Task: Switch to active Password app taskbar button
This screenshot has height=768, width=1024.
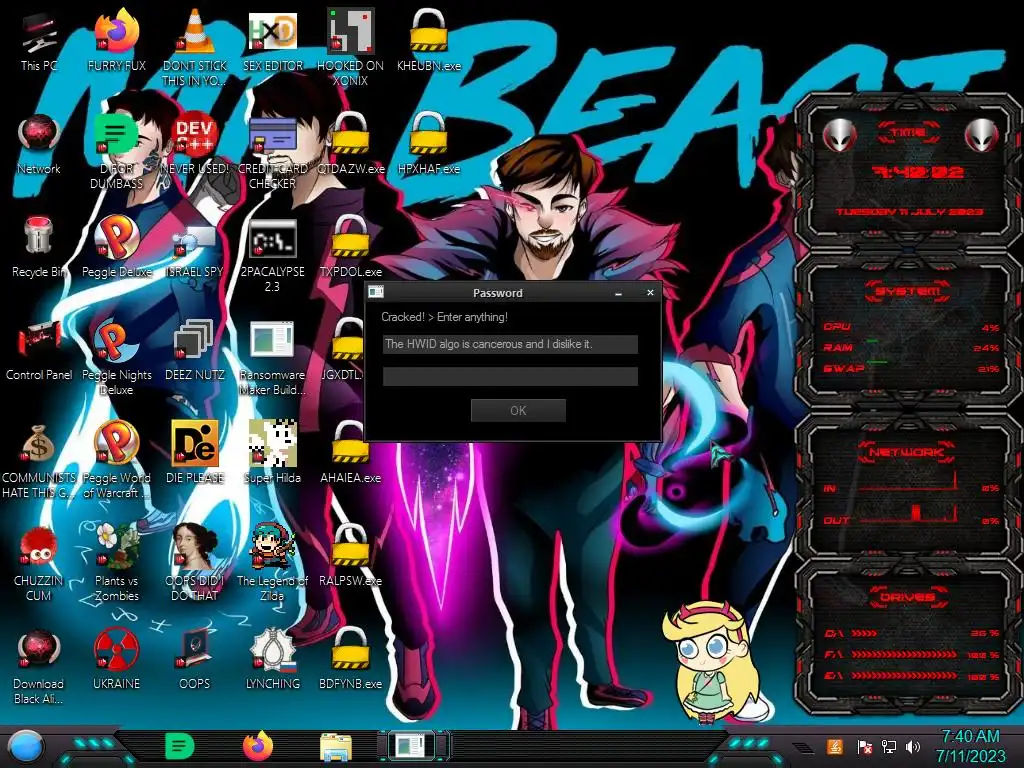Action: click(414, 745)
